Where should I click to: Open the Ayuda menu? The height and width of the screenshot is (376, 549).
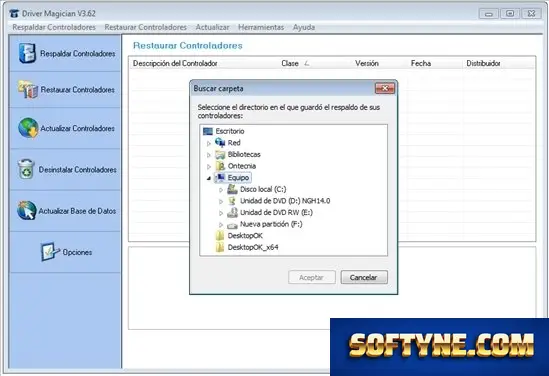(304, 27)
